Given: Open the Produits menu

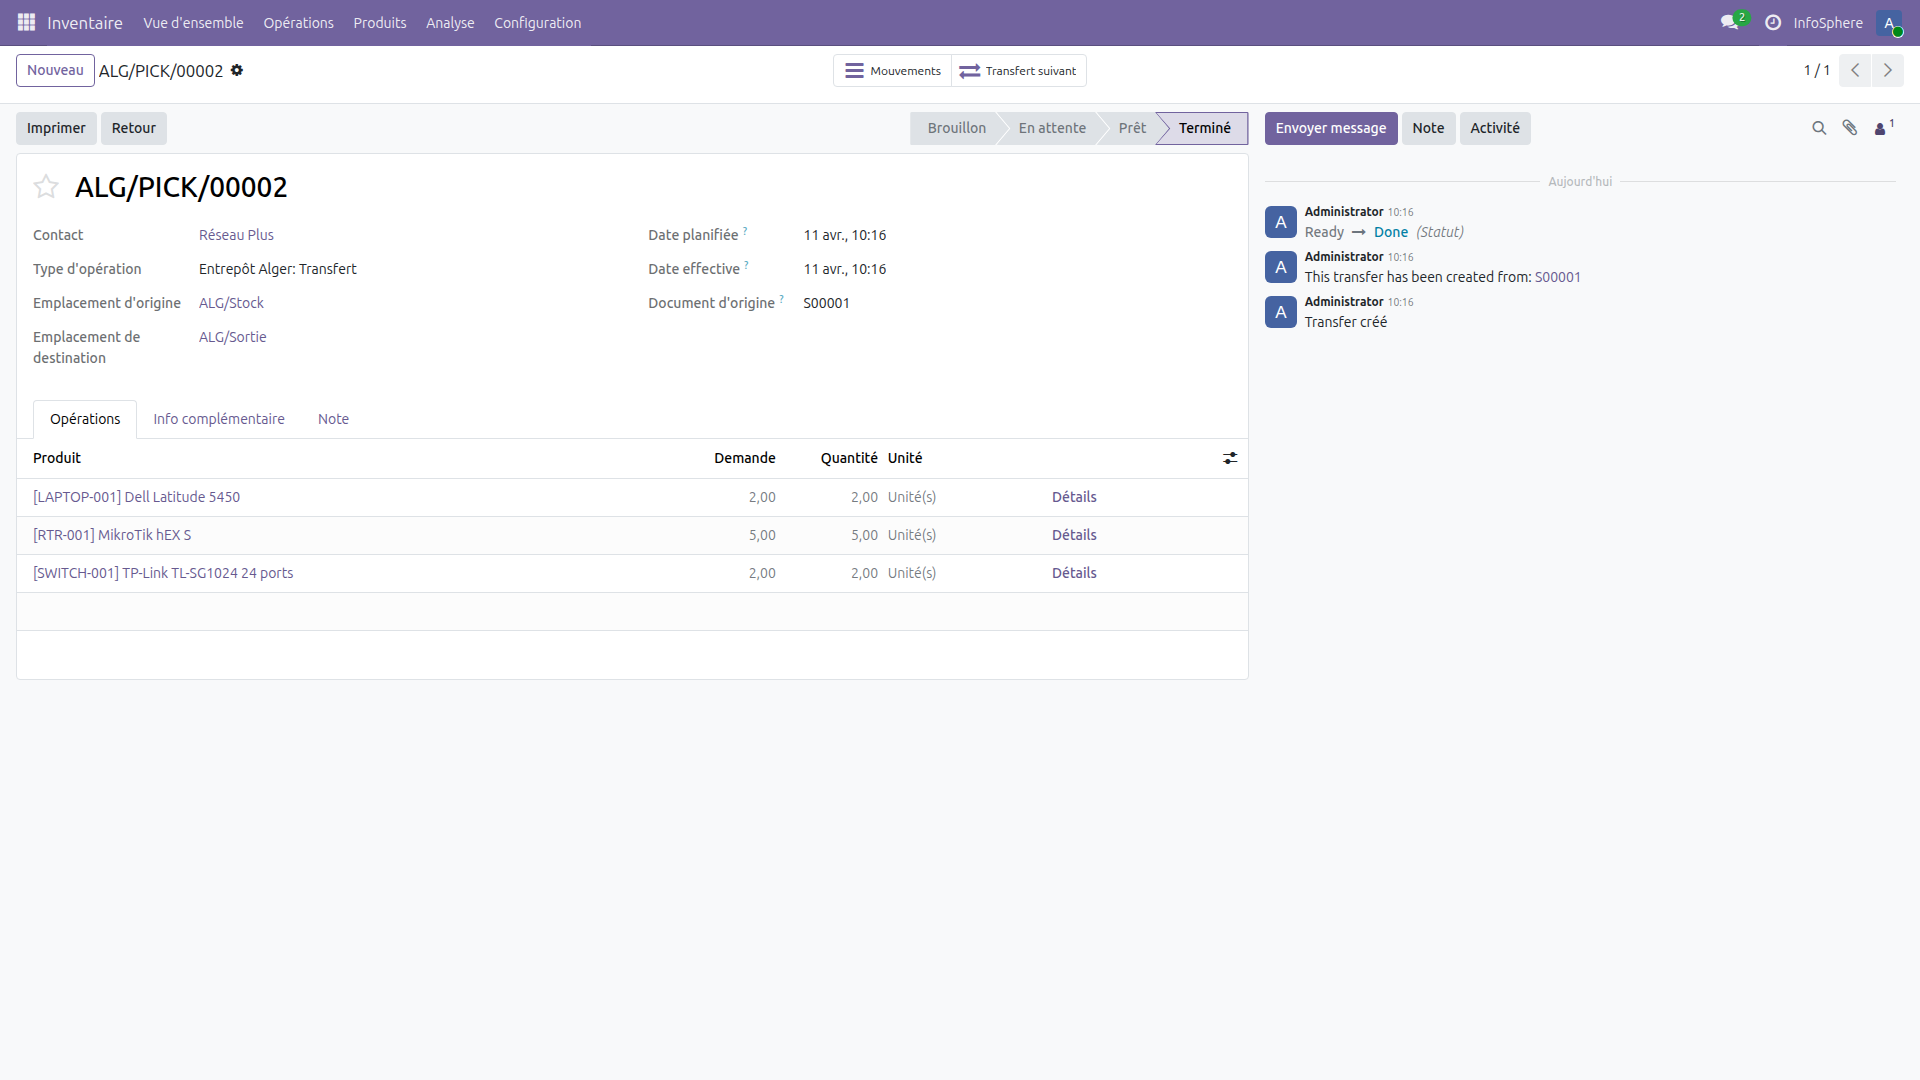Looking at the screenshot, I should [x=379, y=22].
